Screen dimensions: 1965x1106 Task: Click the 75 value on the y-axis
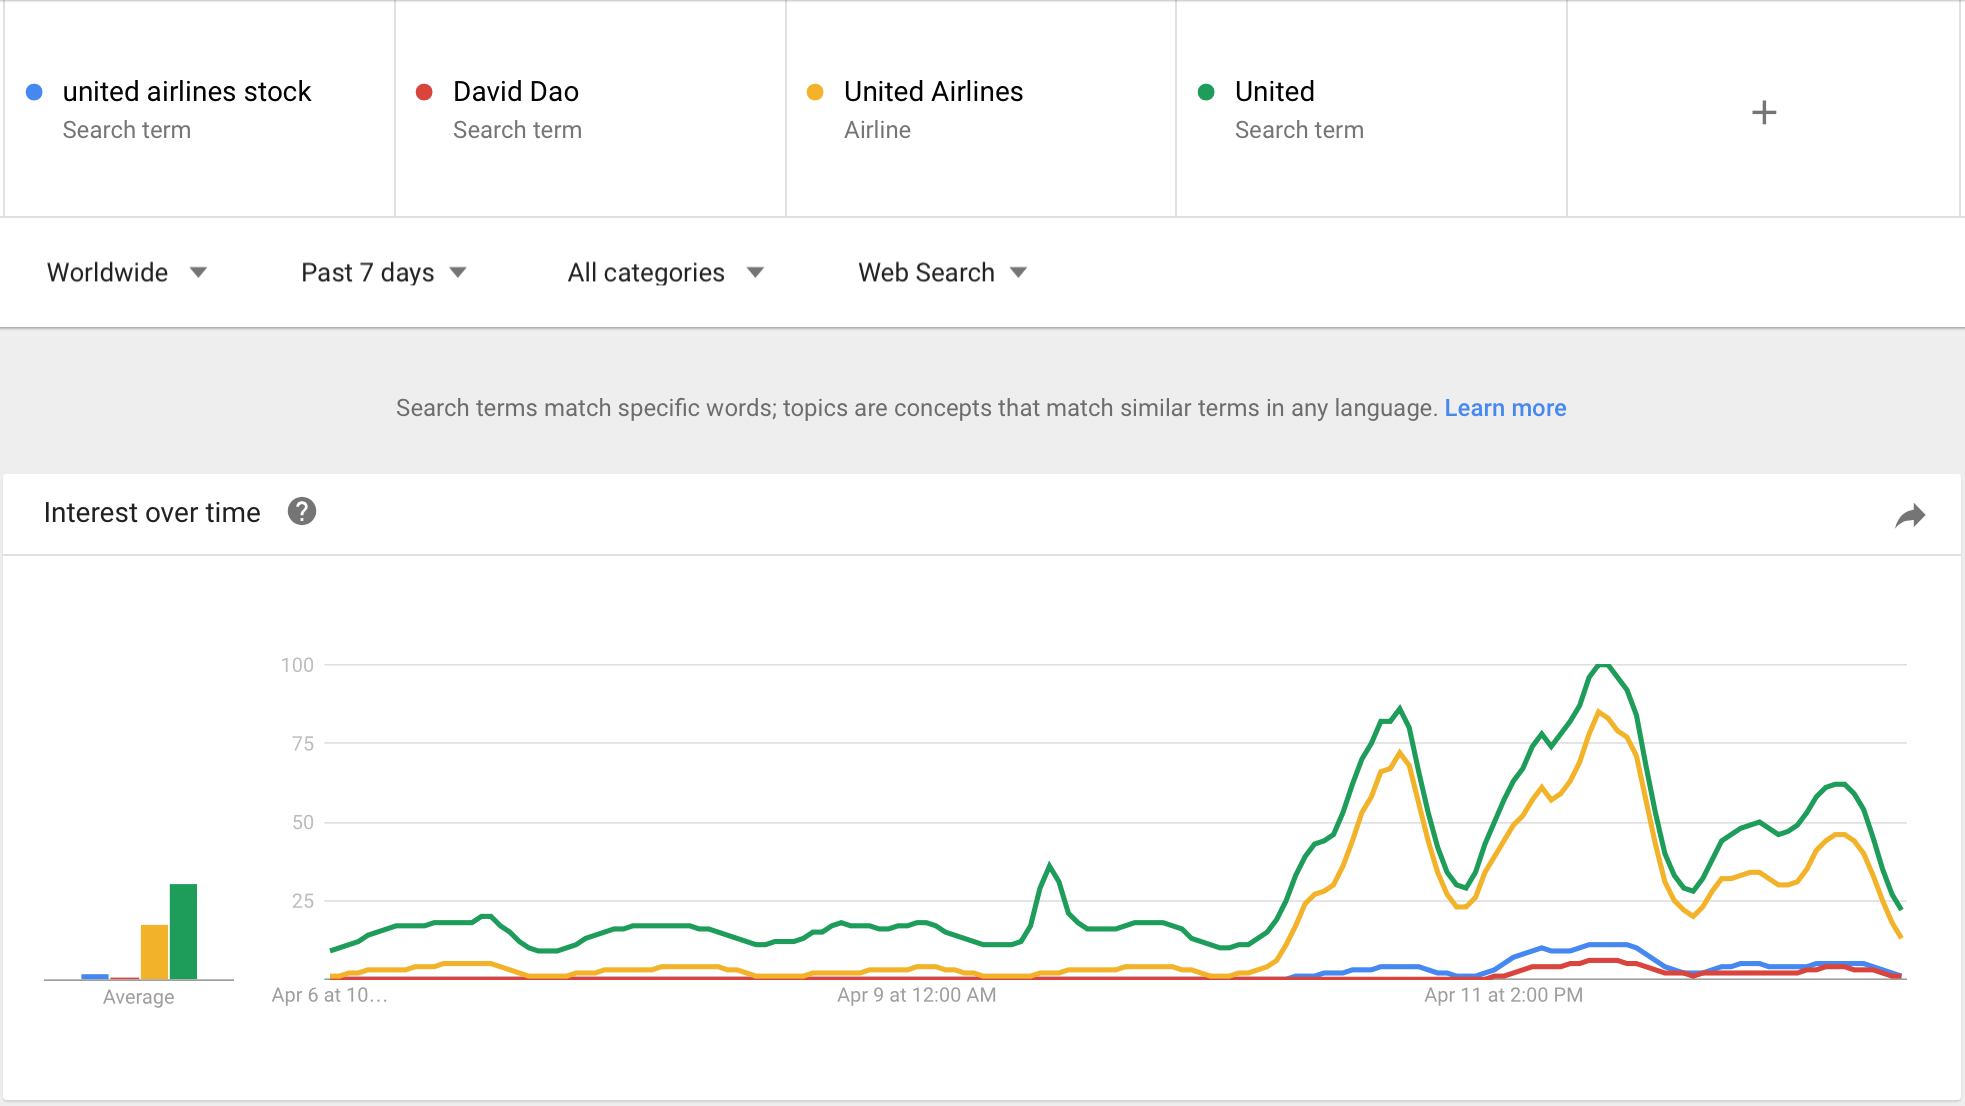[x=303, y=743]
